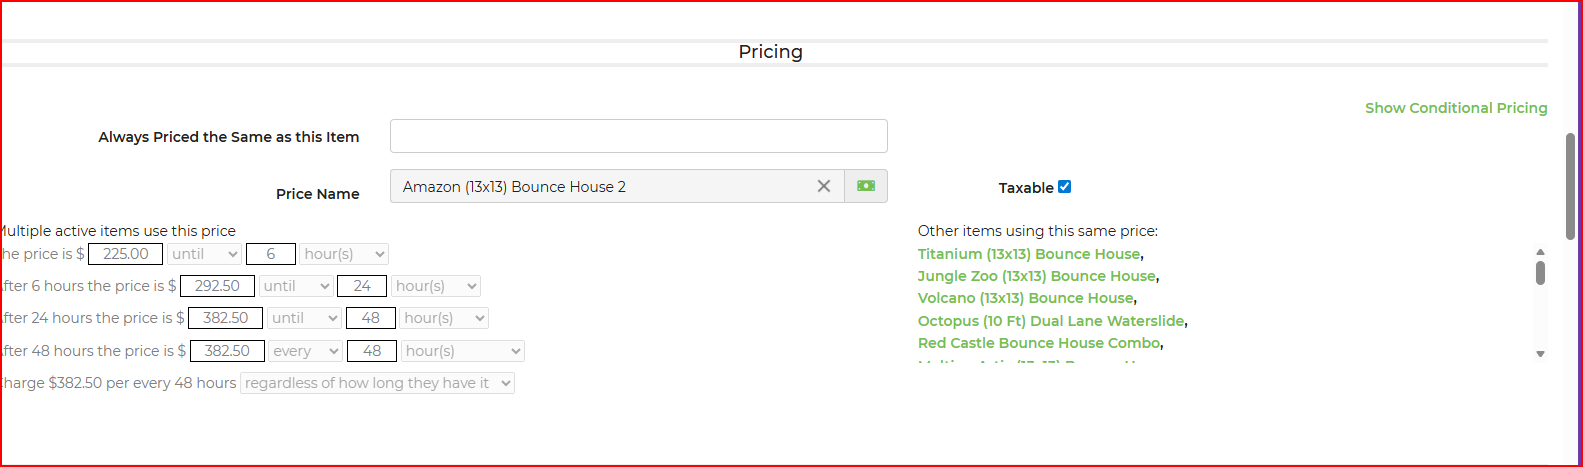Click Show Conditional Pricing link

(x=1455, y=108)
